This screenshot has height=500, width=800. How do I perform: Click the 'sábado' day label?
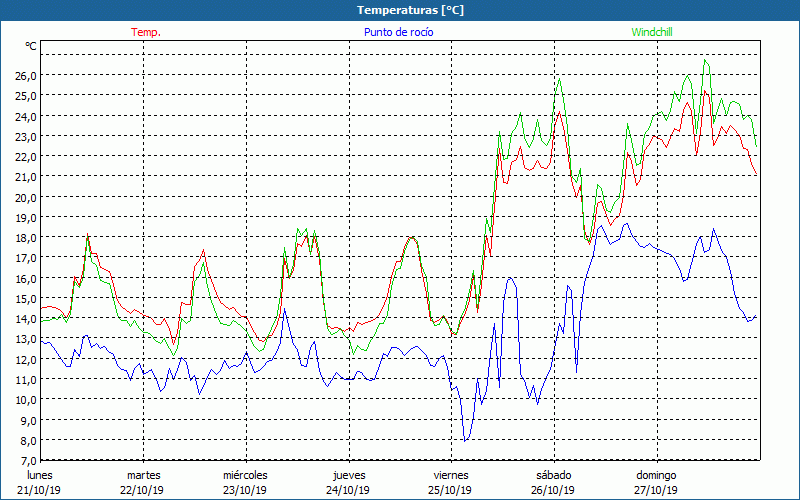click(x=554, y=475)
